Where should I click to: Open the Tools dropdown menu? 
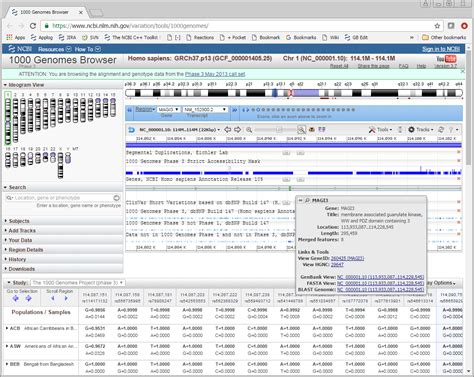(x=381, y=129)
